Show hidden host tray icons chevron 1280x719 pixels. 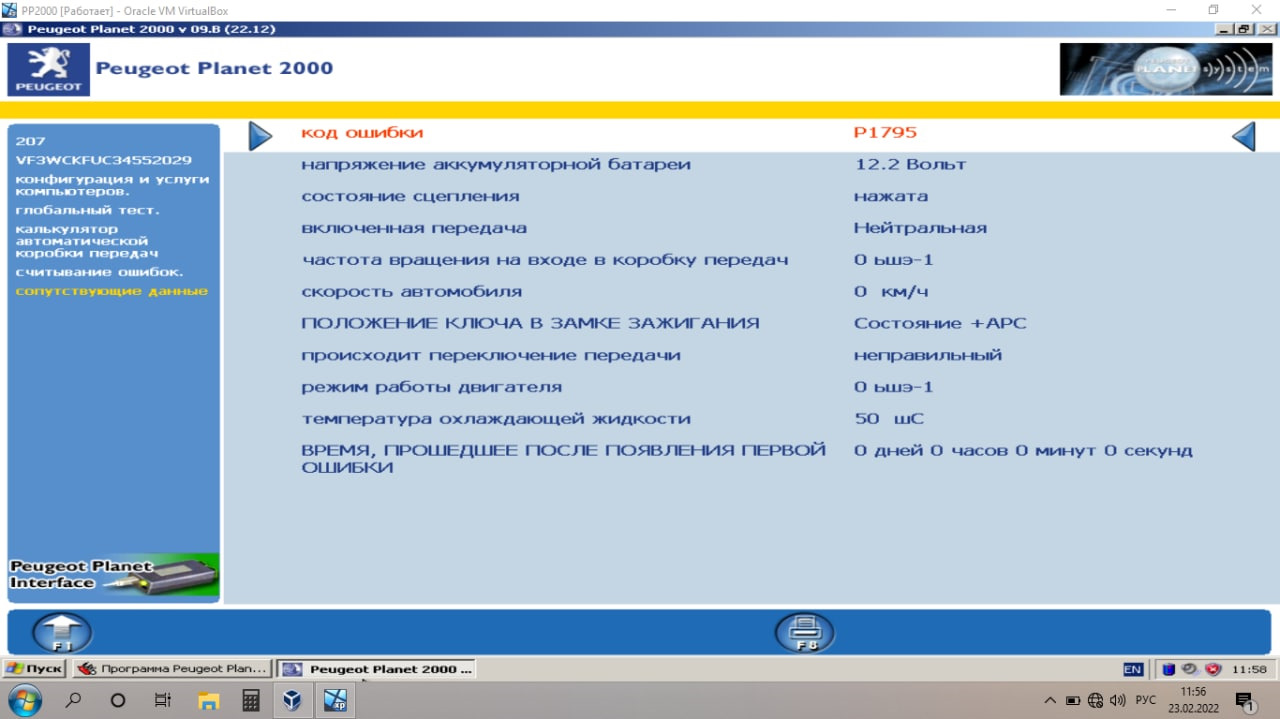pyautogui.click(x=1049, y=700)
